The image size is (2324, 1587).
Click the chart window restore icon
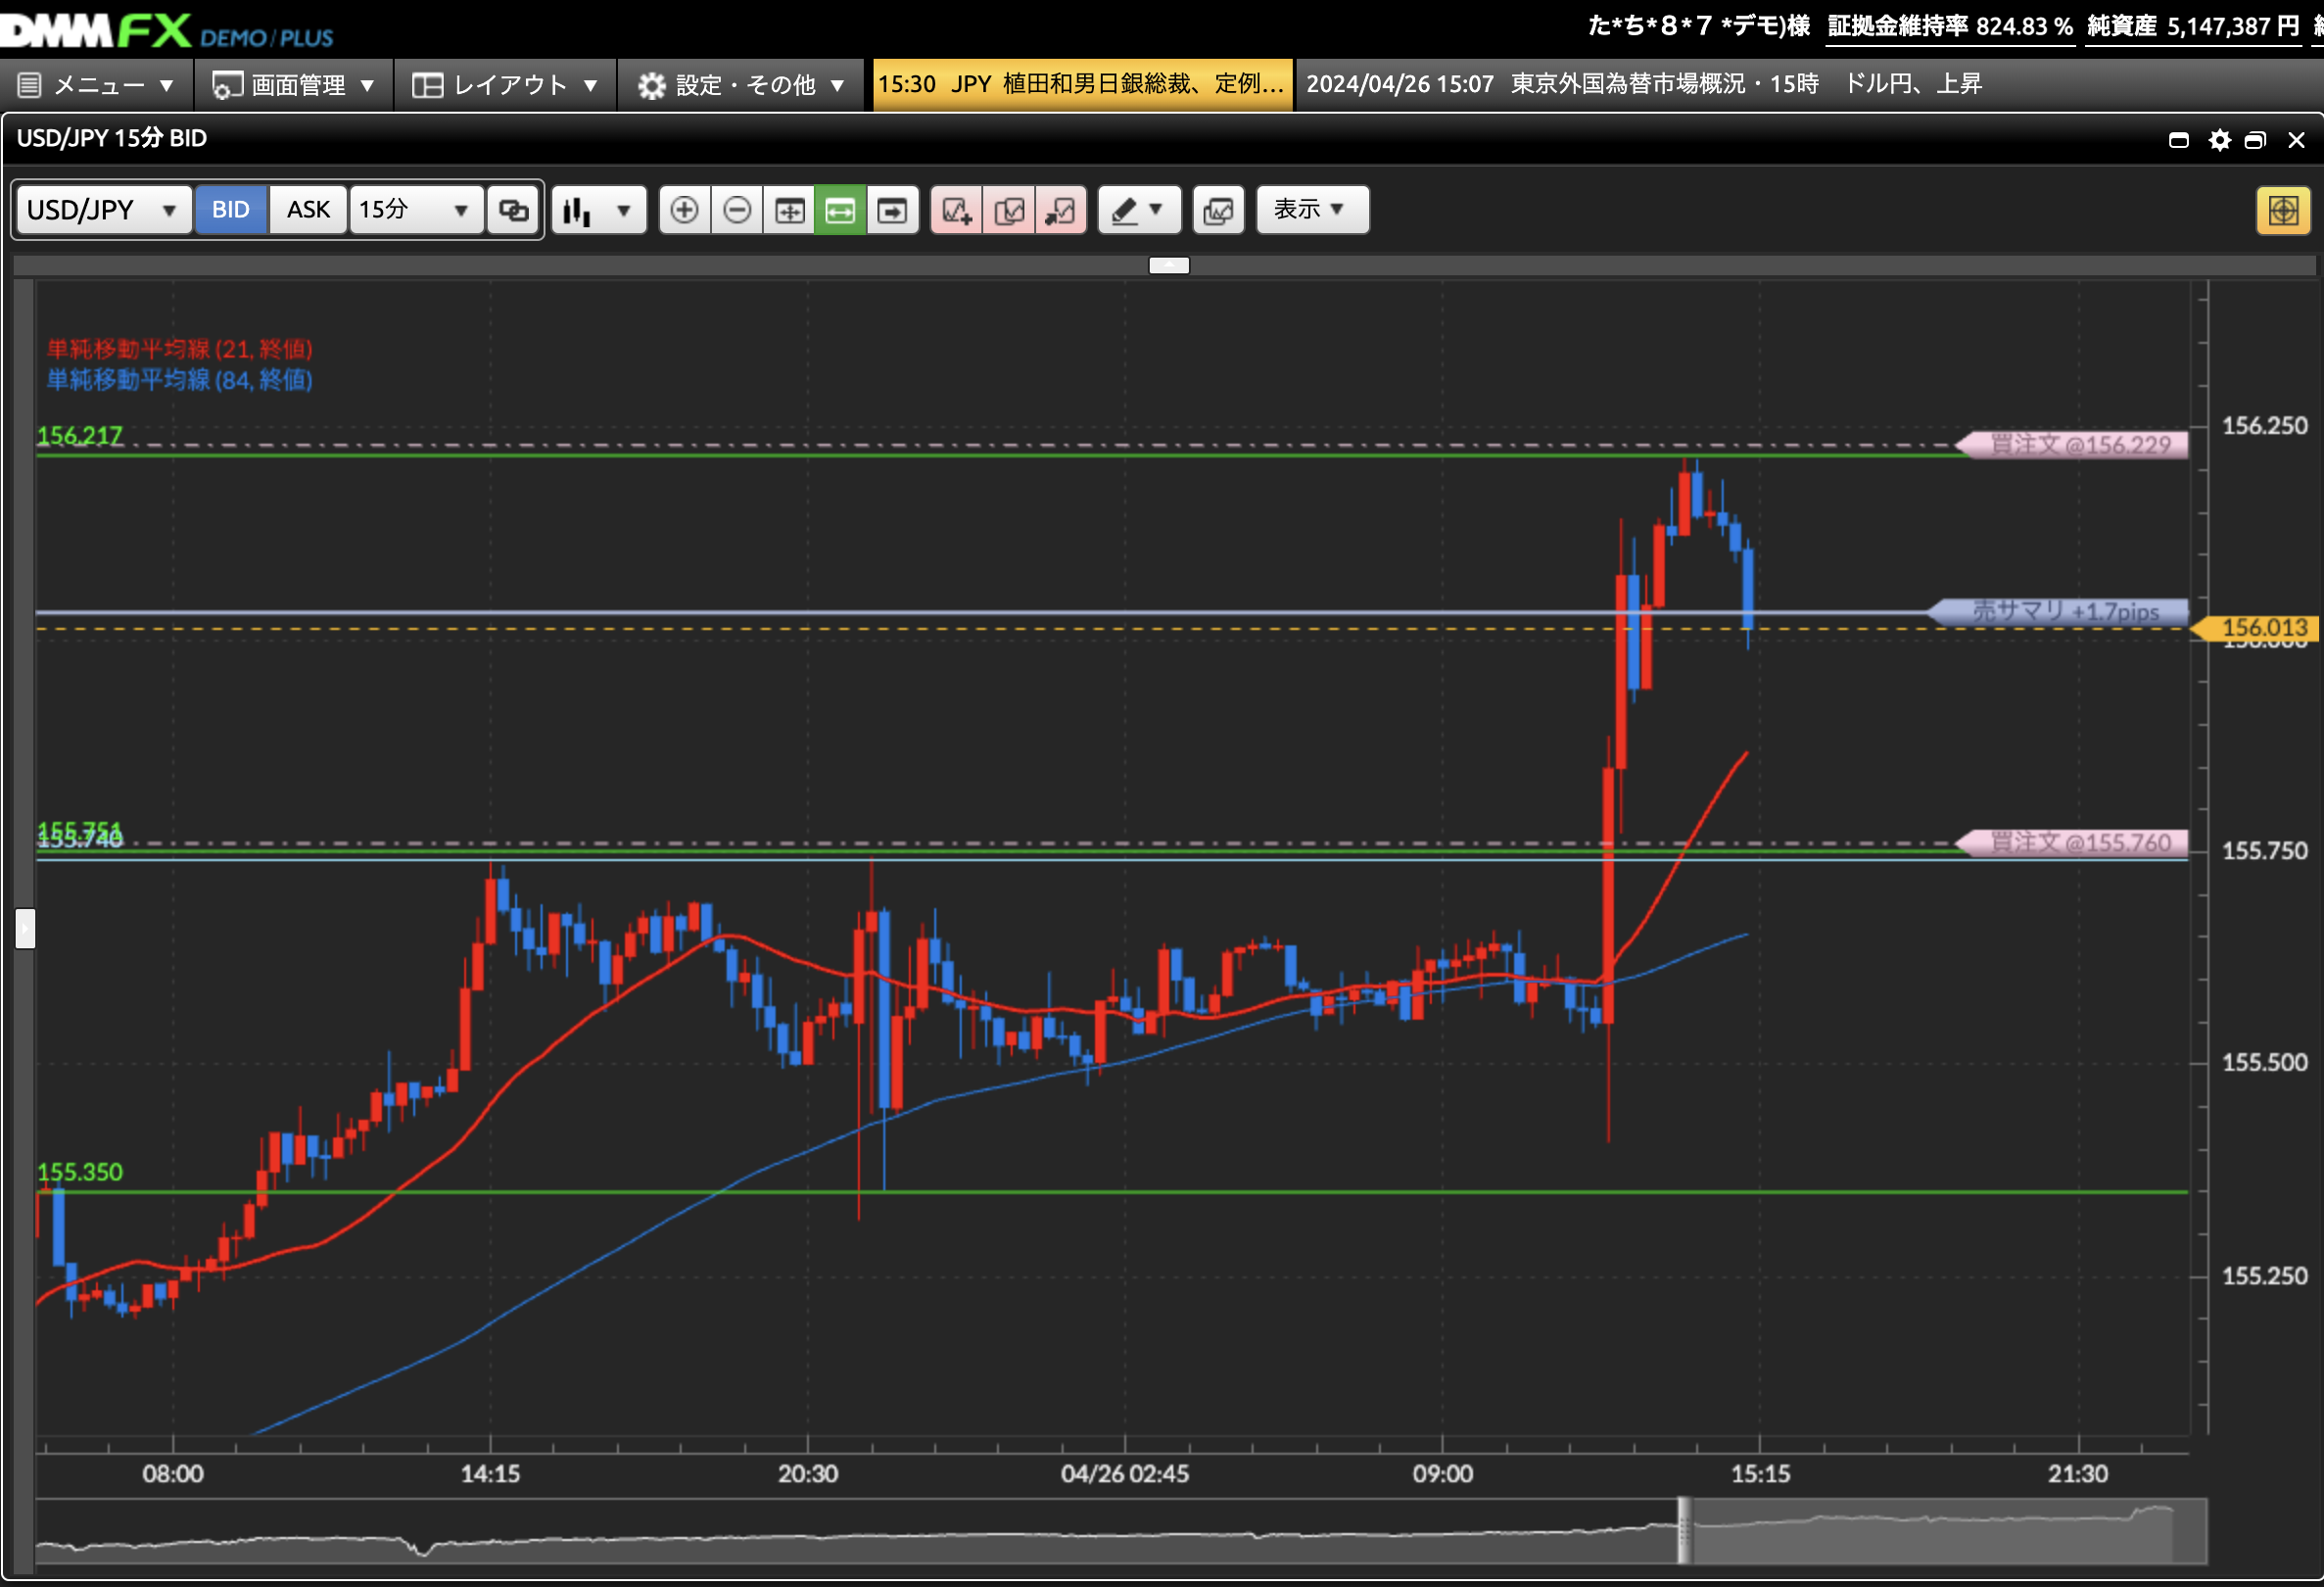tap(2255, 140)
